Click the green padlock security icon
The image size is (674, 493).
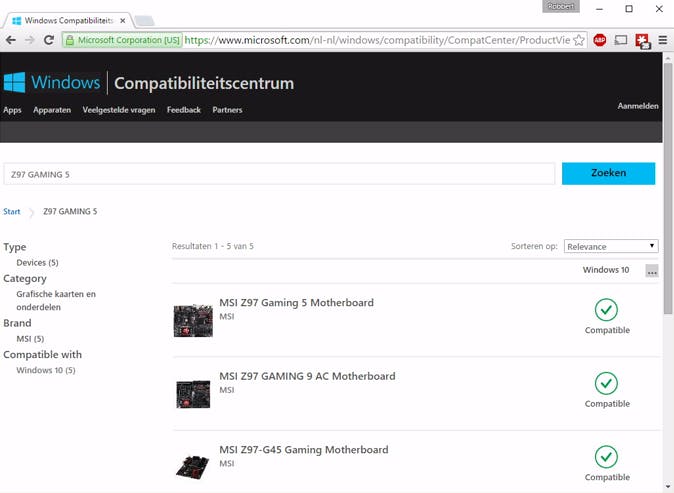(x=70, y=40)
